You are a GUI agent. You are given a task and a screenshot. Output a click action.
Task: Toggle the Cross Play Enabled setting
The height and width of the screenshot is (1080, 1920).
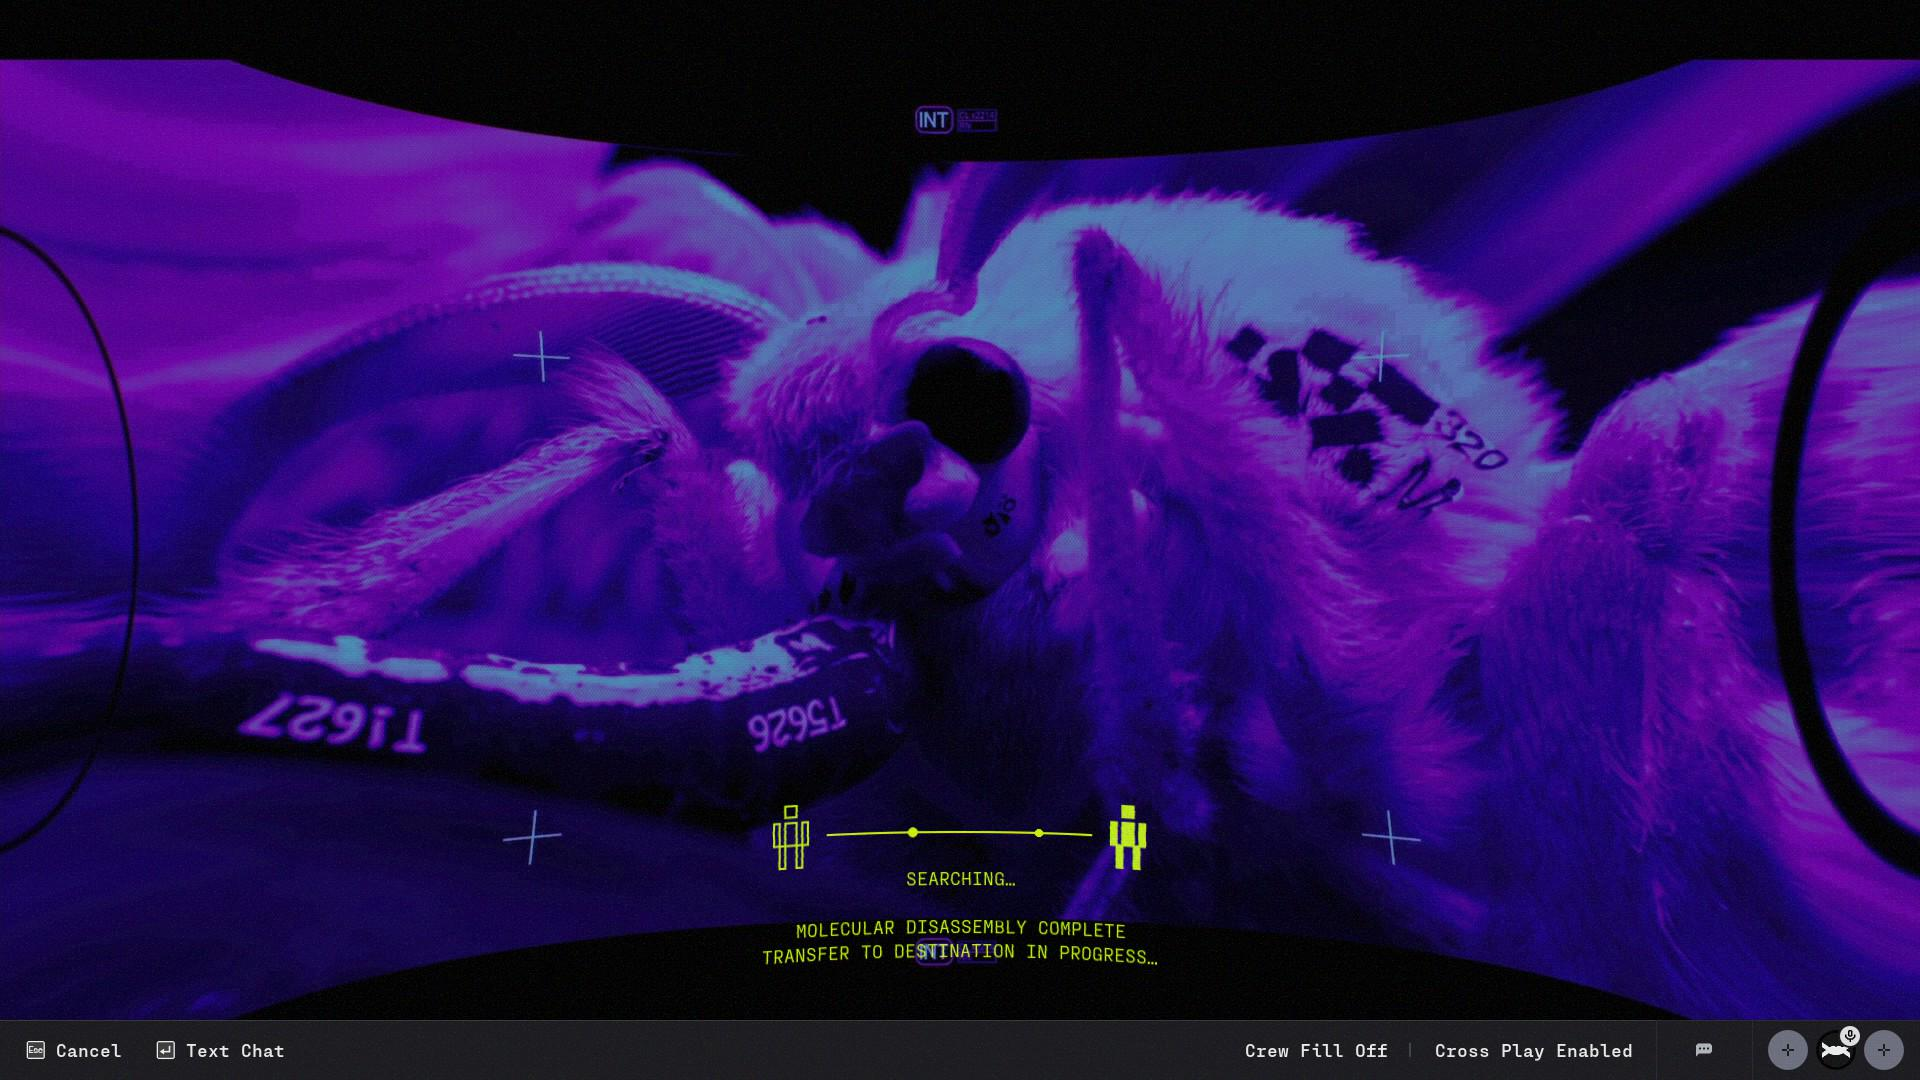coord(1533,1051)
